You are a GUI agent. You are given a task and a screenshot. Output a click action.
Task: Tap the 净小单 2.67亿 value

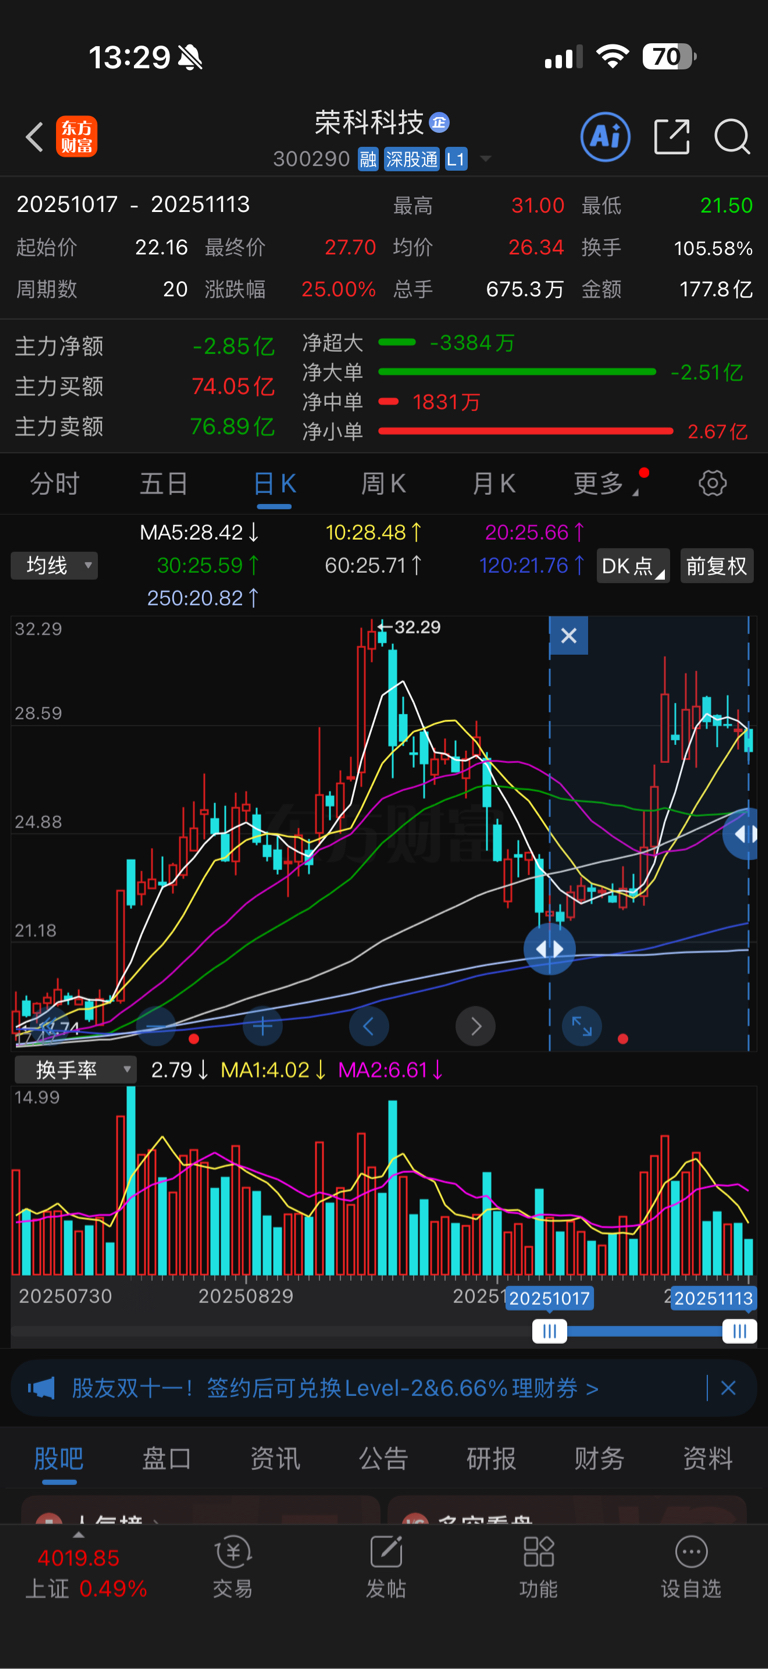tap(717, 432)
